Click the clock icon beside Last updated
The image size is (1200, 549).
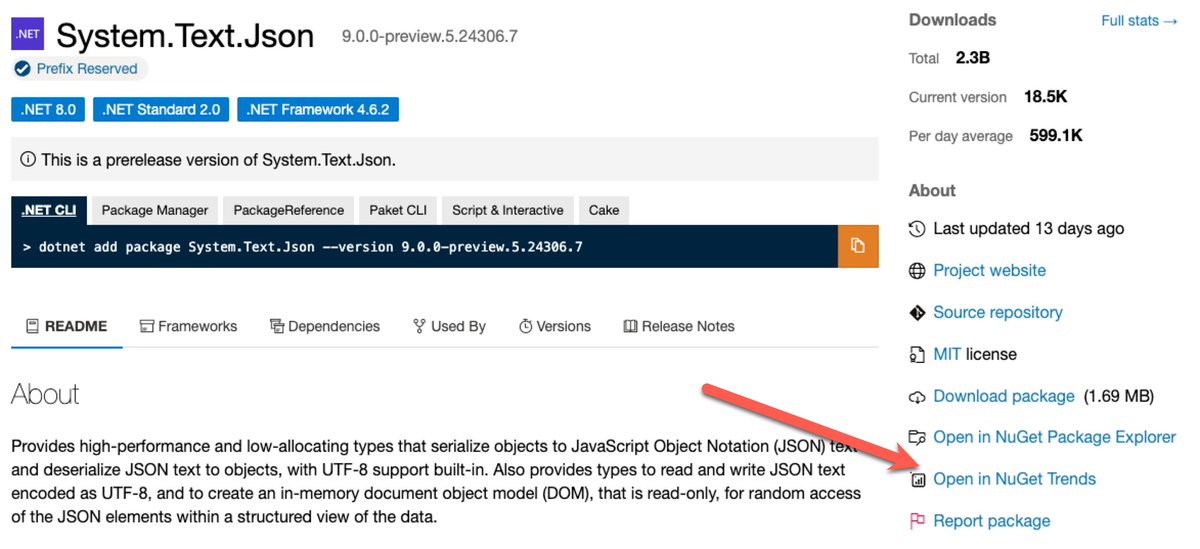click(917, 229)
